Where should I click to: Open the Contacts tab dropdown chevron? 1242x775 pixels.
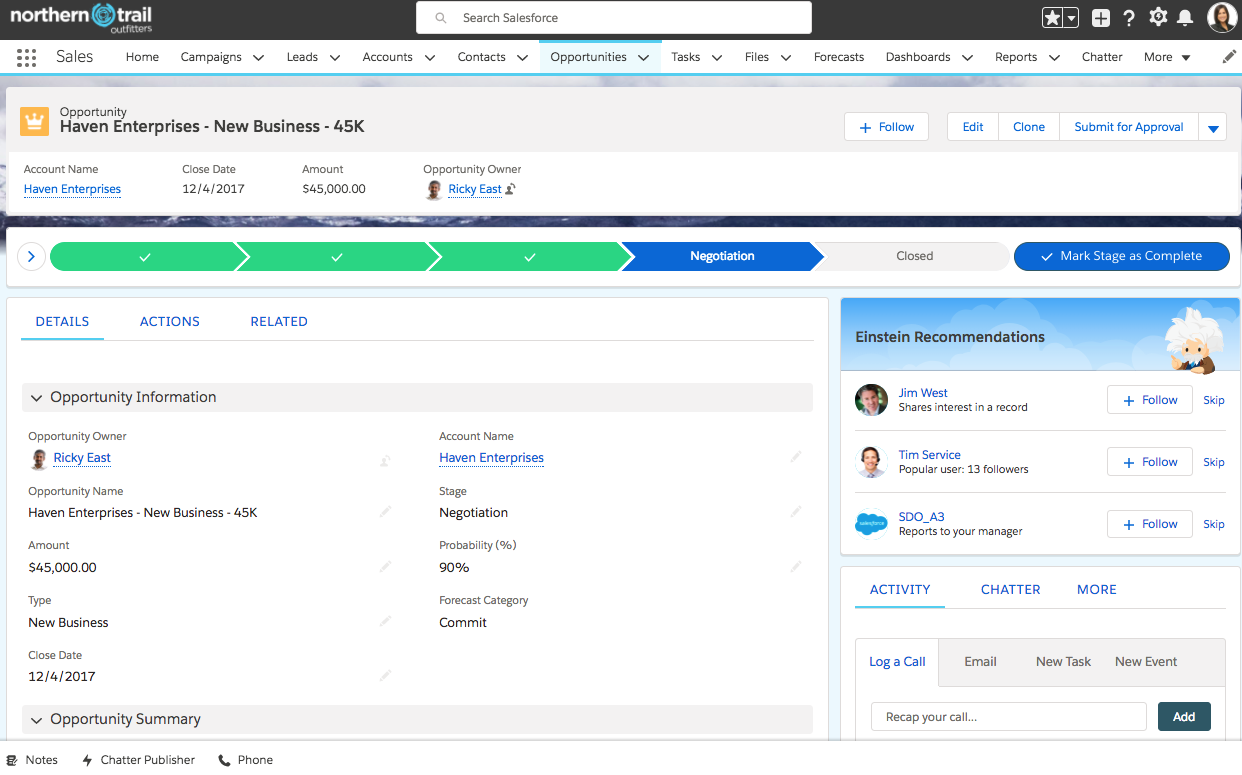(522, 58)
